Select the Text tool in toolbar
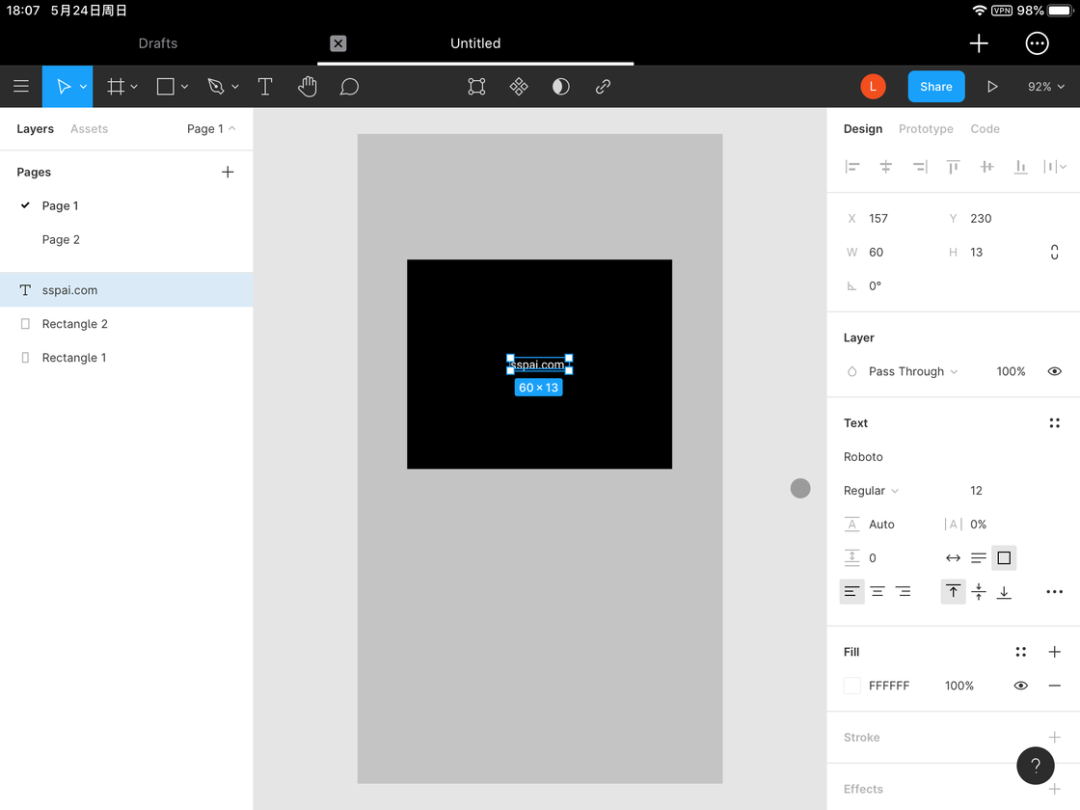The width and height of the screenshot is (1080, 810). (265, 87)
